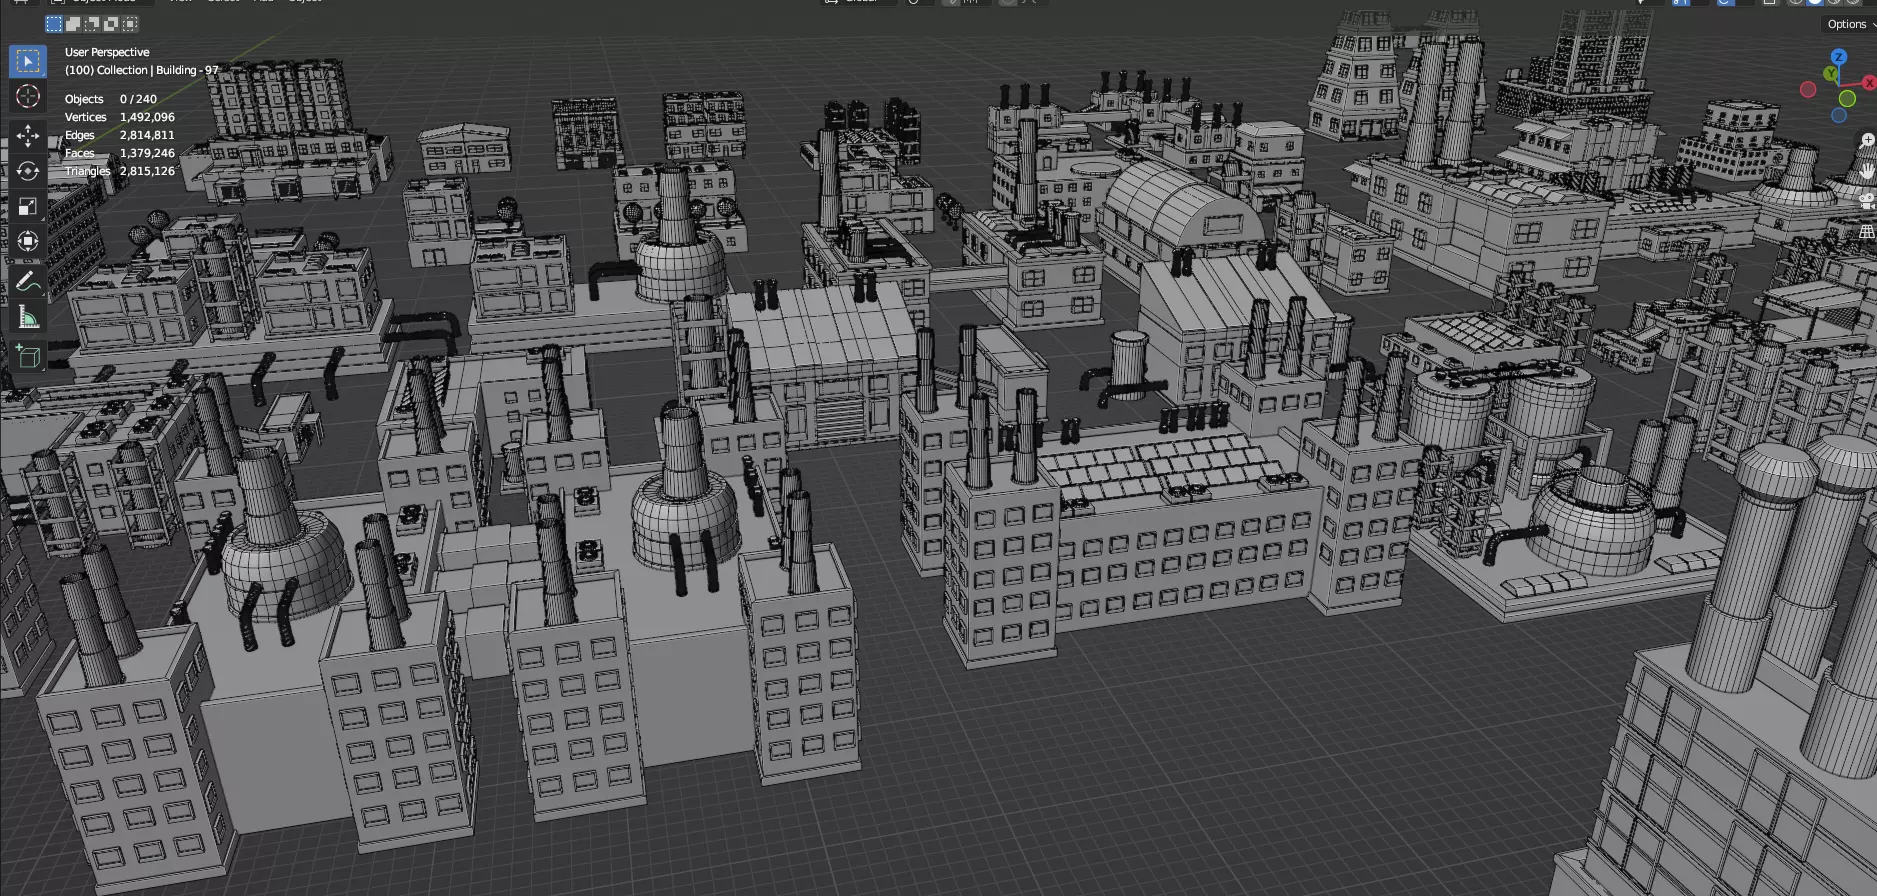The height and width of the screenshot is (896, 1877).
Task: Set selection mode to Subtract
Action: click(92, 23)
